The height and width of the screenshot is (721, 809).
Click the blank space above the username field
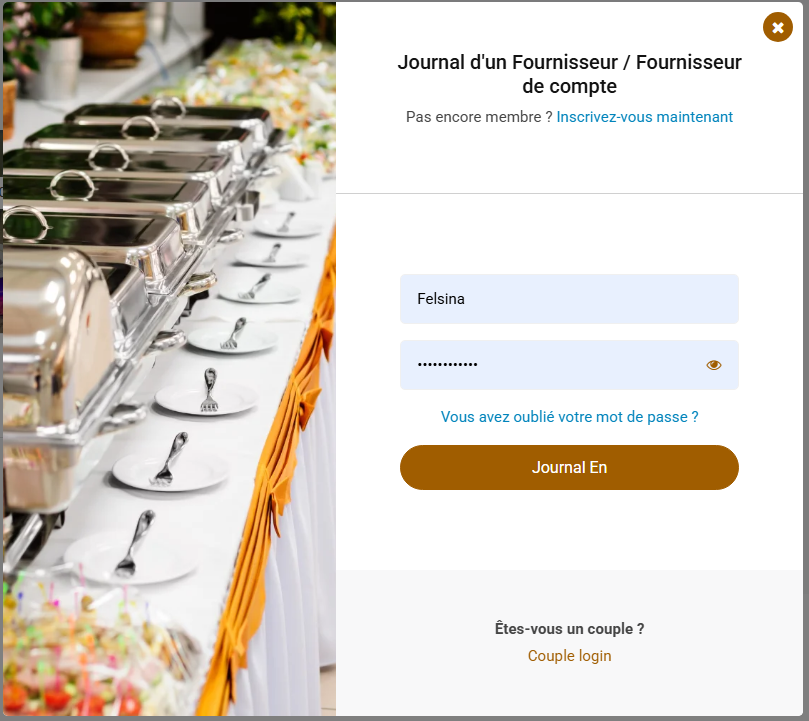(x=569, y=233)
